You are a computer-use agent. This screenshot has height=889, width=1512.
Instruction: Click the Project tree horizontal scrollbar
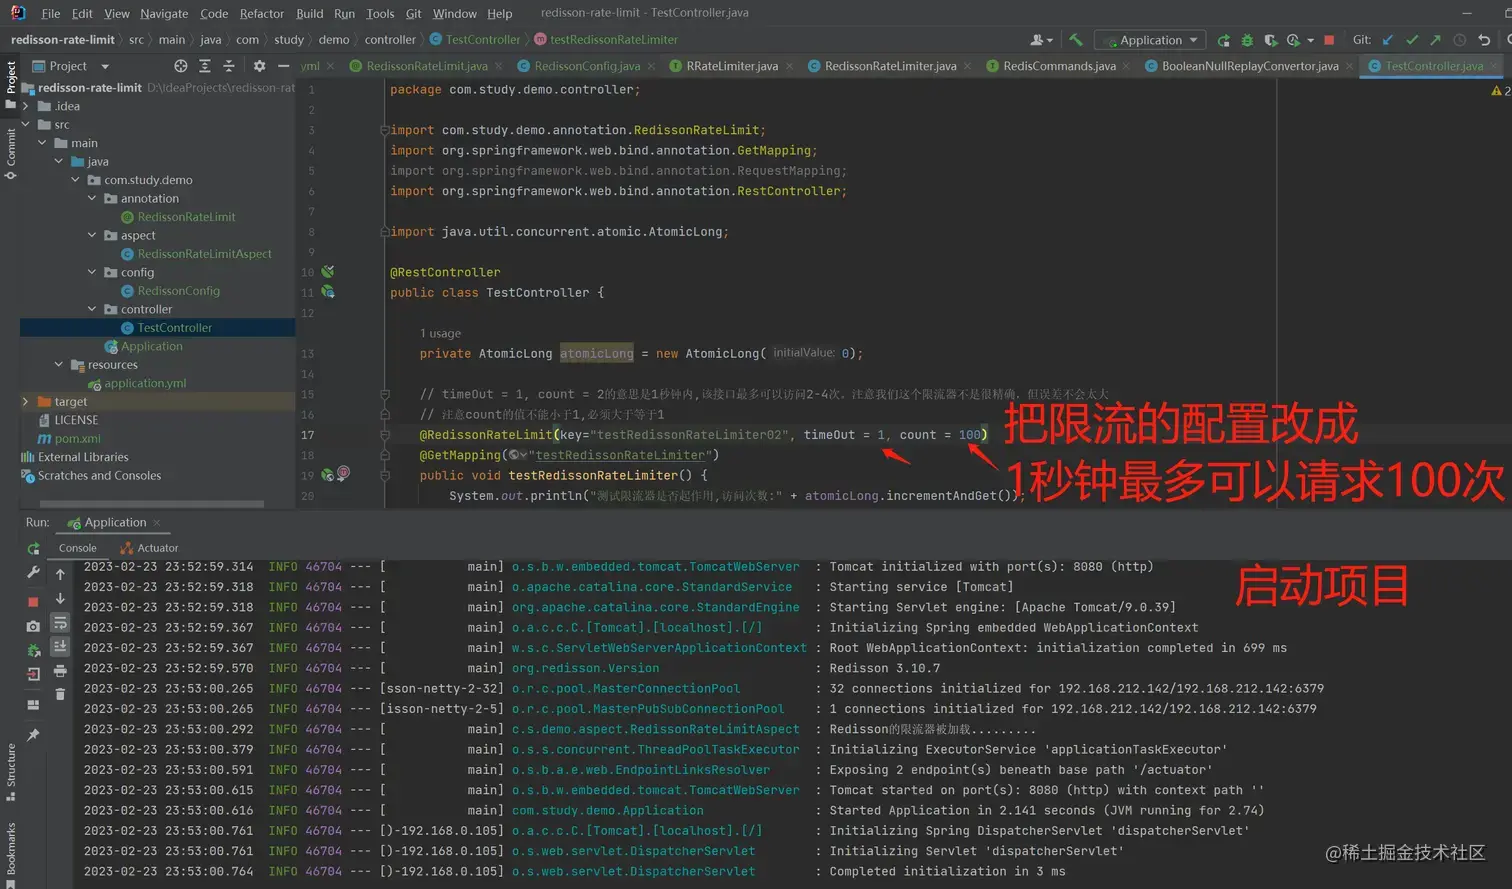tap(150, 504)
